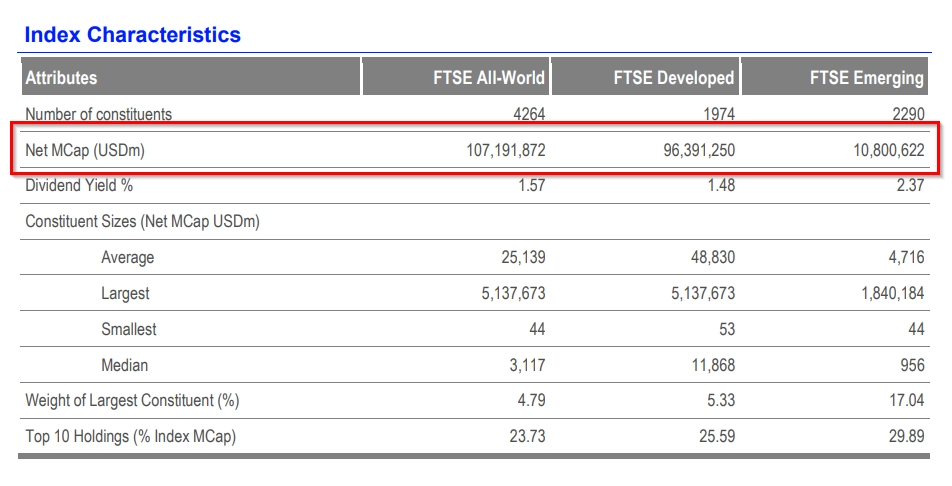Click the constituents value 4264
Screen dimensions: 952x486
529,114
